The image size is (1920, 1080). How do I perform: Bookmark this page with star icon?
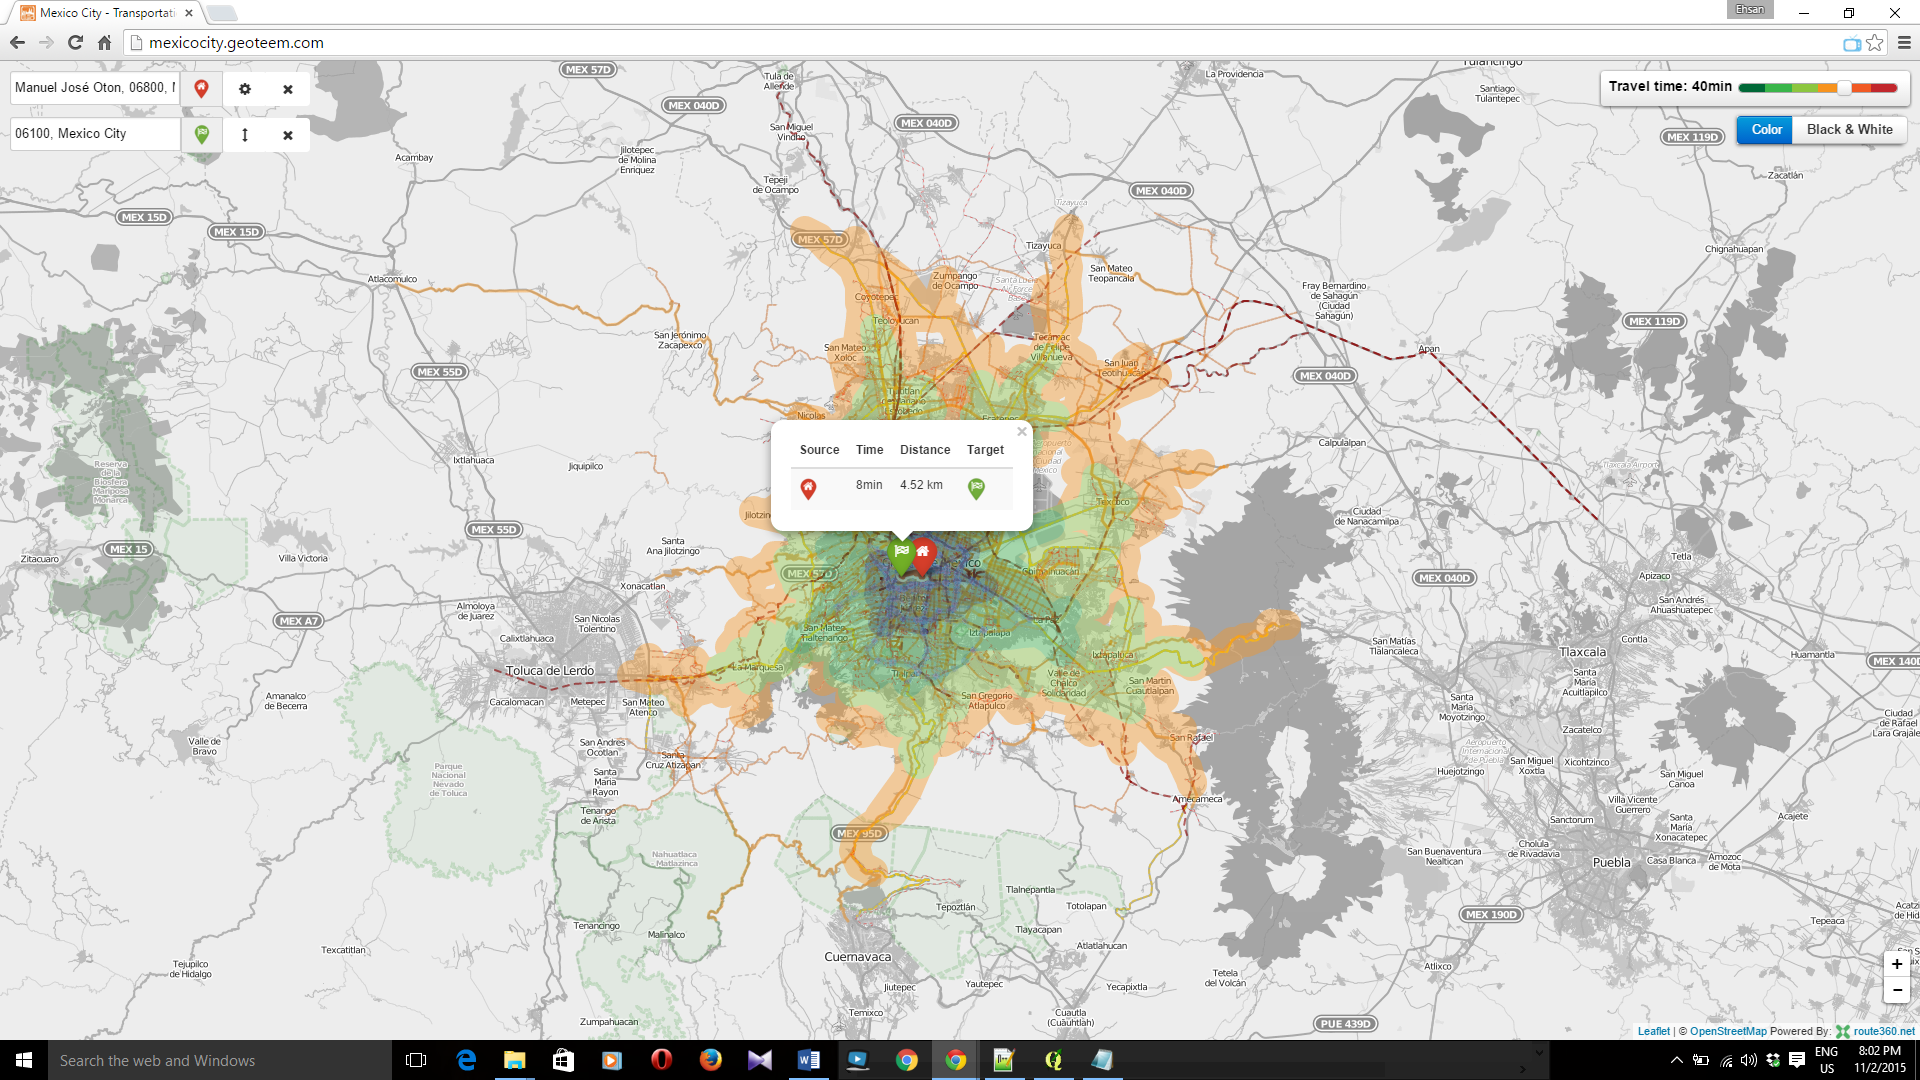1875,43
